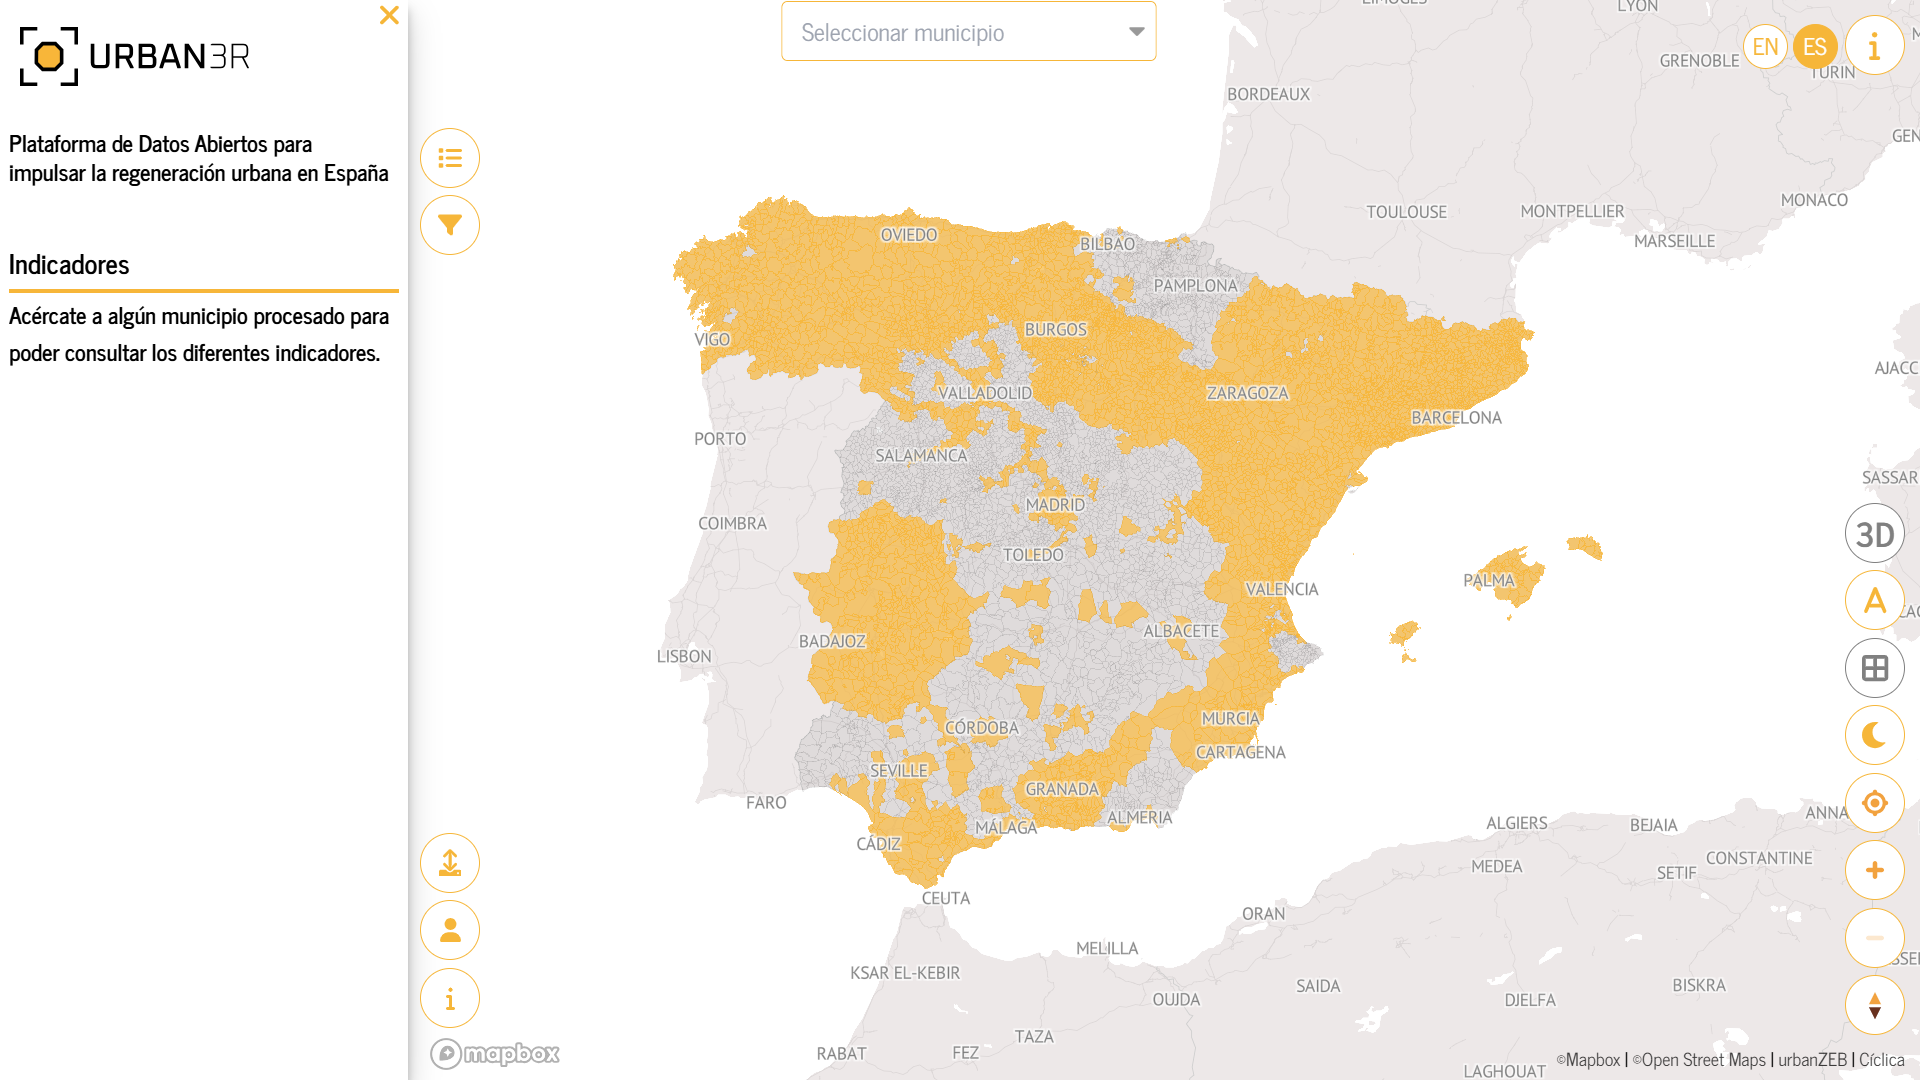Screen dimensions: 1920x1080
Task: Click the URBAN3R logo
Action: 134,56
